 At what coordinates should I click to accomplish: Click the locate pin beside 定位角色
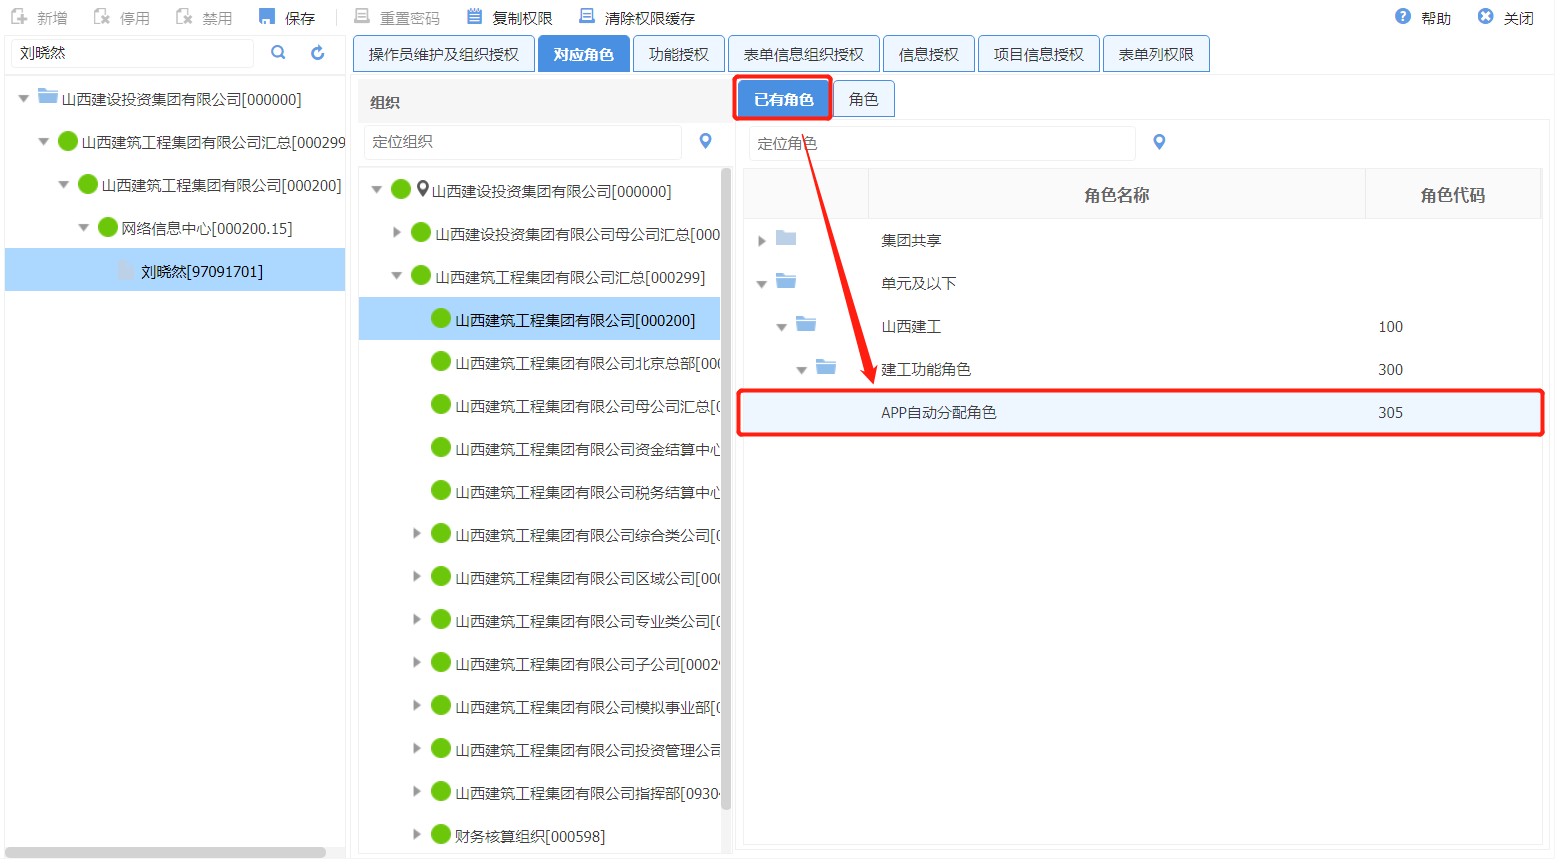pyautogui.click(x=1160, y=143)
